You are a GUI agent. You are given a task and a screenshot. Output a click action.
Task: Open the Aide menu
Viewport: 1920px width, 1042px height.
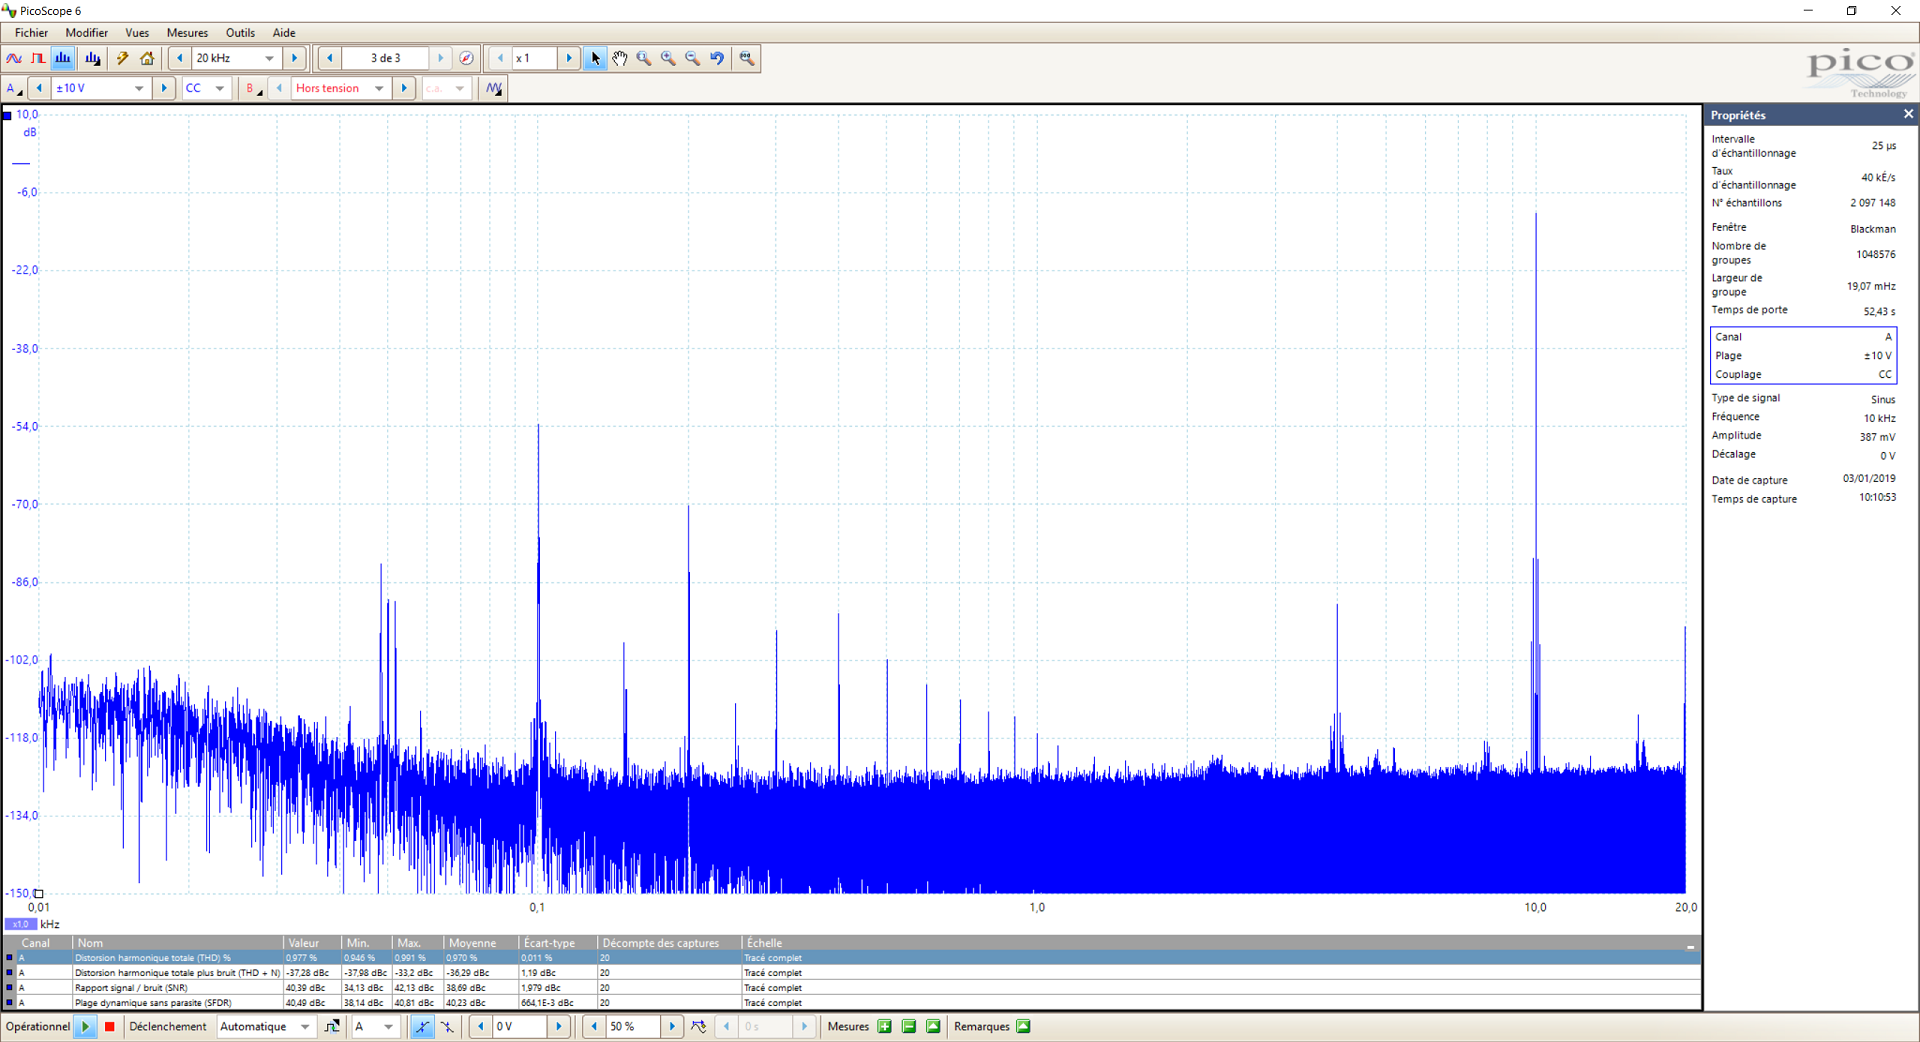coord(284,33)
